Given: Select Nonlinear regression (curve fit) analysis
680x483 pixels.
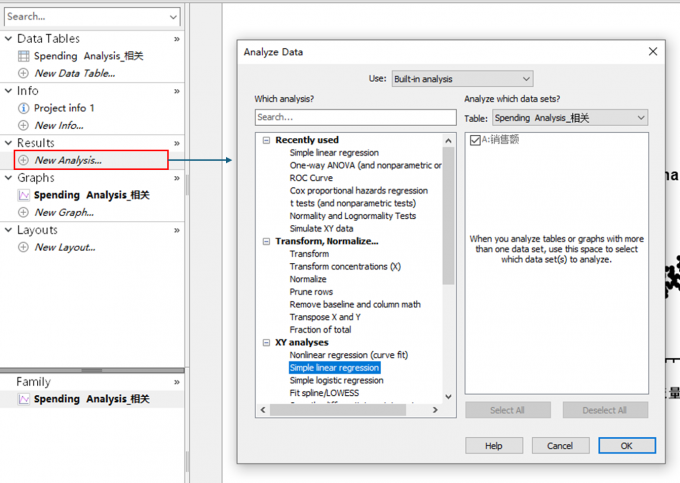Looking at the screenshot, I should coord(348,355).
